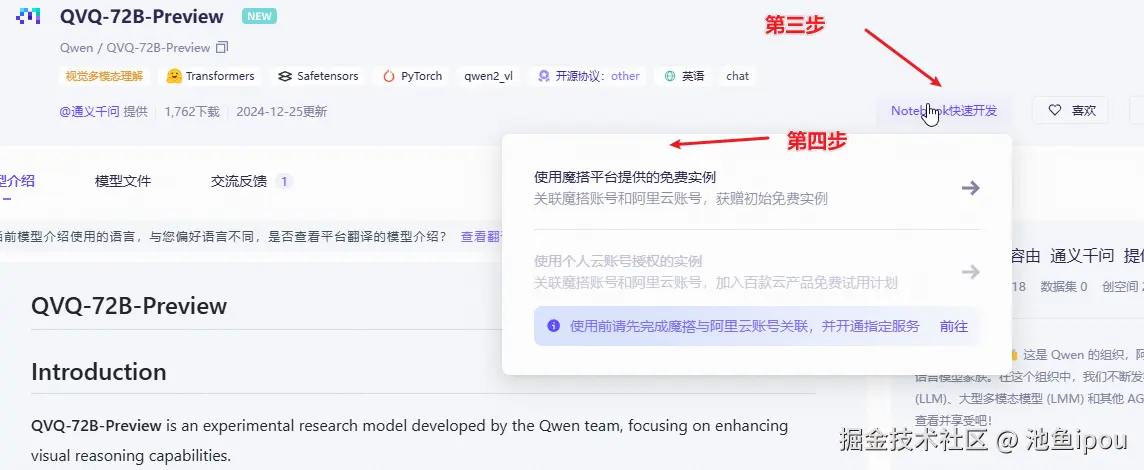Screen dimensions: 1144x470
Task: Click the ModelScope logo icon
Action: 28,16
